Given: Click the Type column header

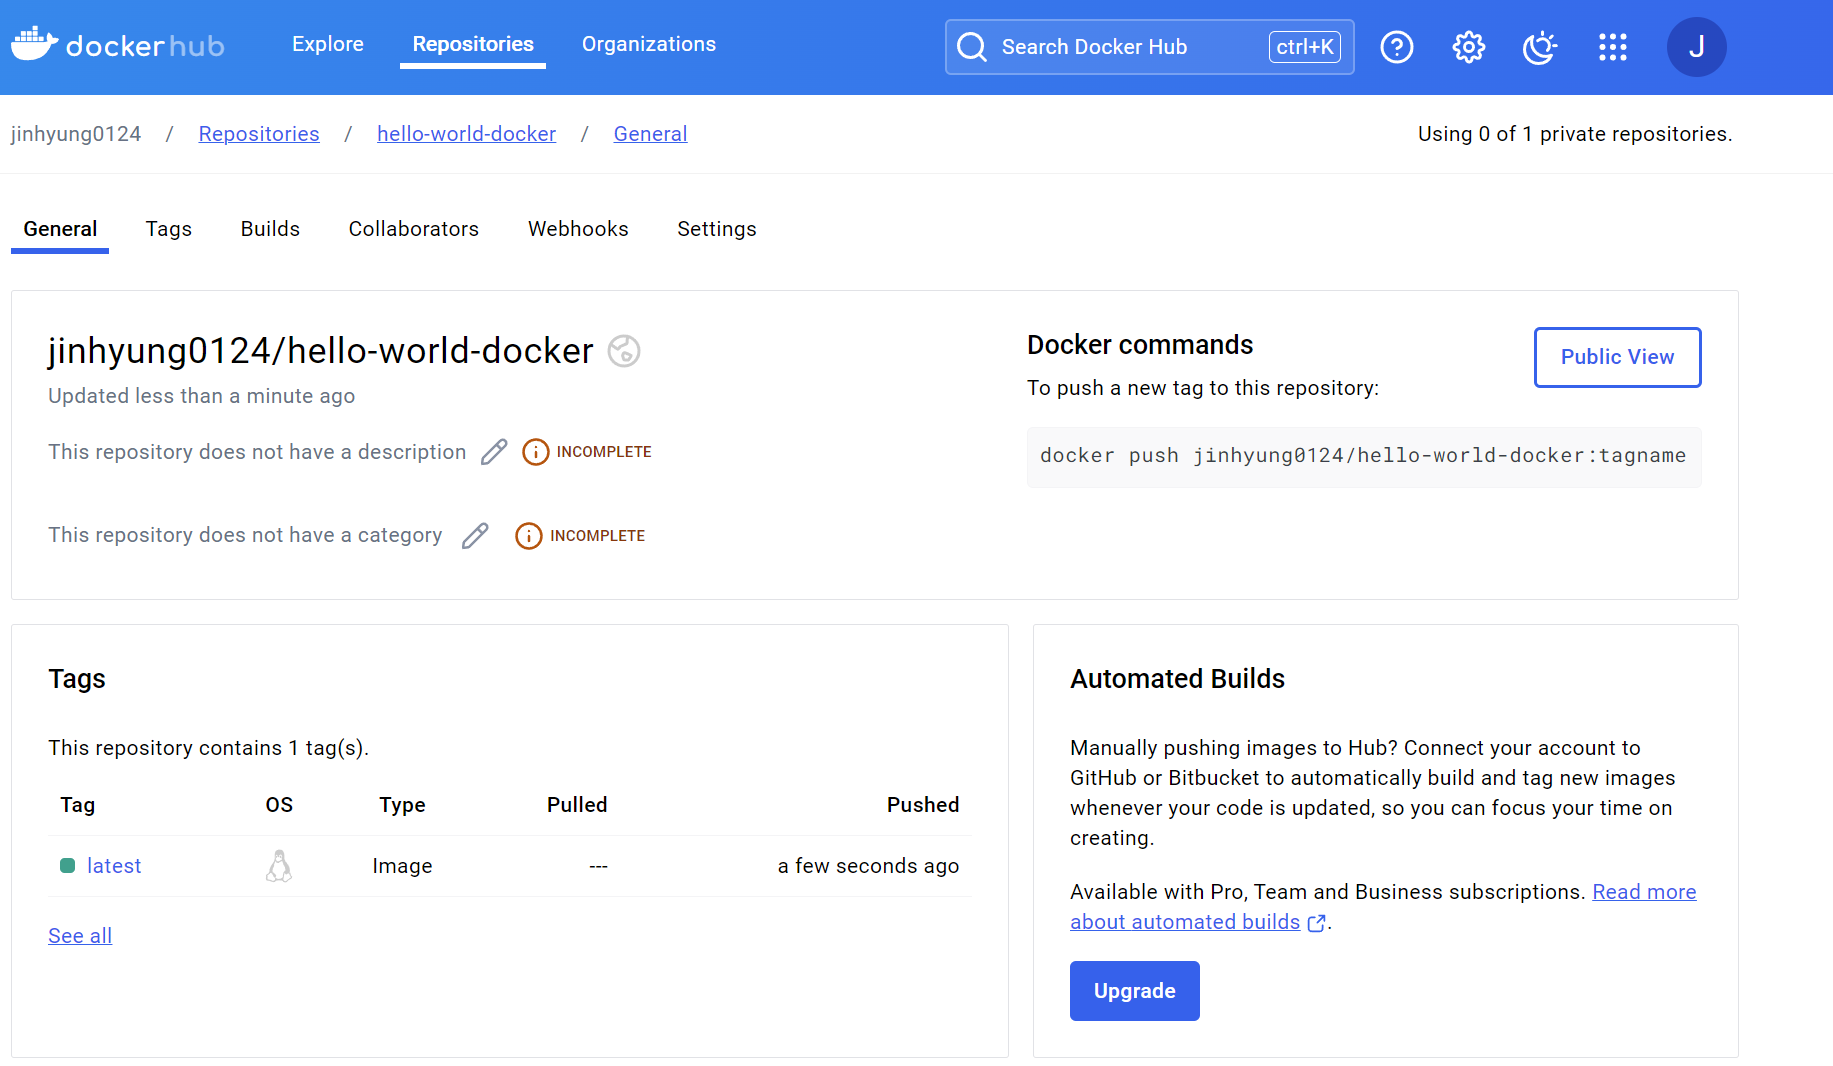Looking at the screenshot, I should coord(402,805).
